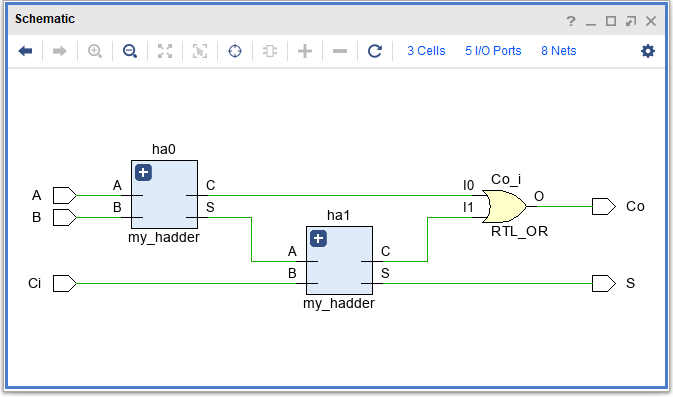The height and width of the screenshot is (397, 673).
Task: Click the Select Area tool icon
Action: pos(200,51)
